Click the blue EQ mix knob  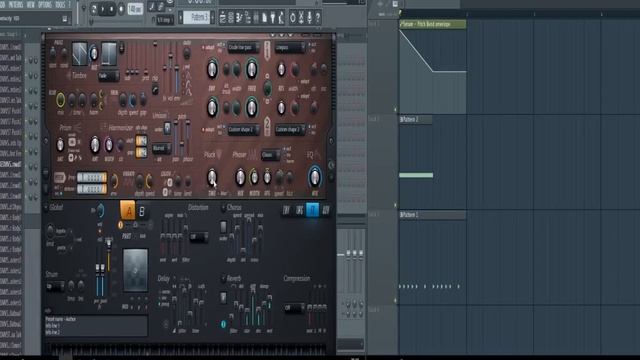(x=315, y=177)
